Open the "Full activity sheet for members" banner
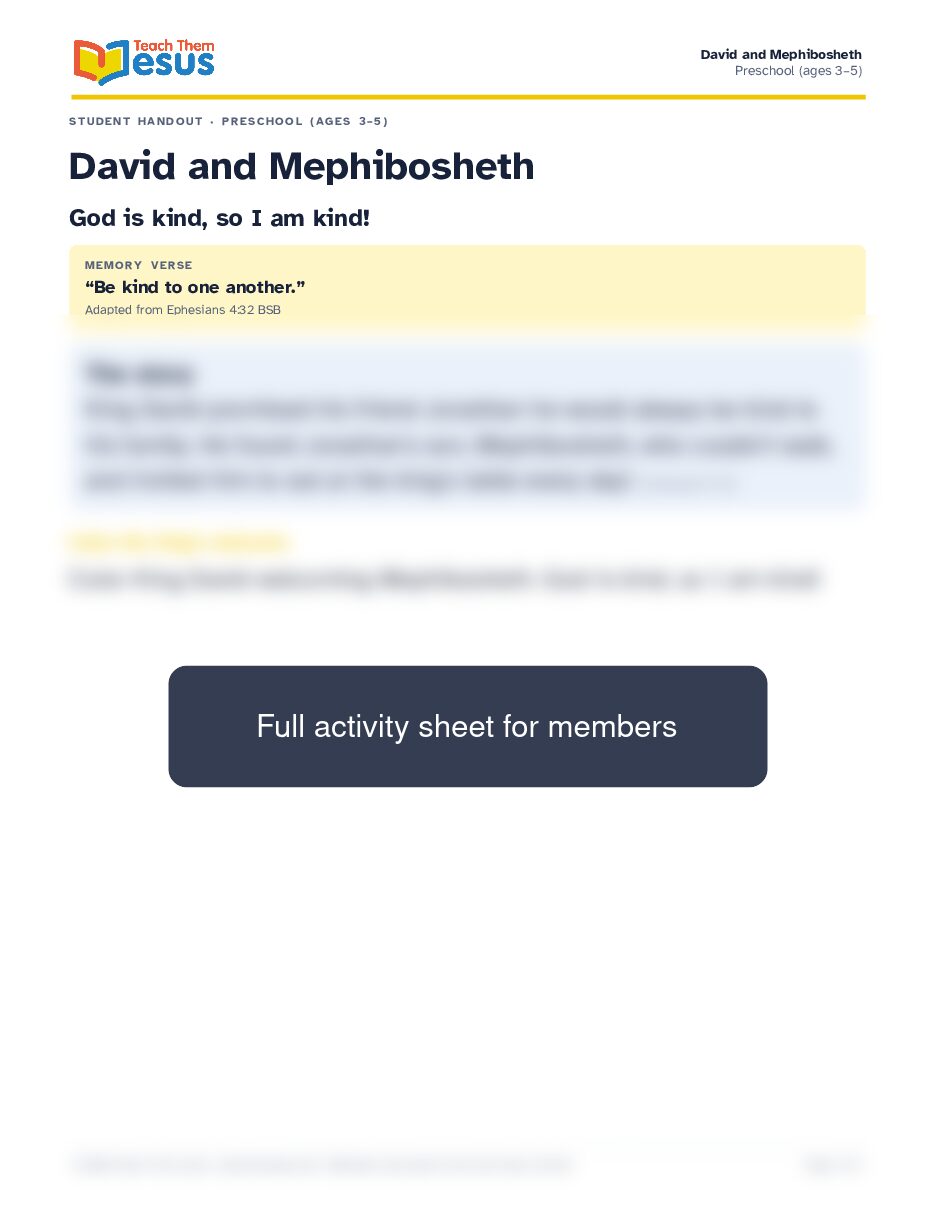The height and width of the screenshot is (1210, 935). pyautogui.click(x=467, y=726)
